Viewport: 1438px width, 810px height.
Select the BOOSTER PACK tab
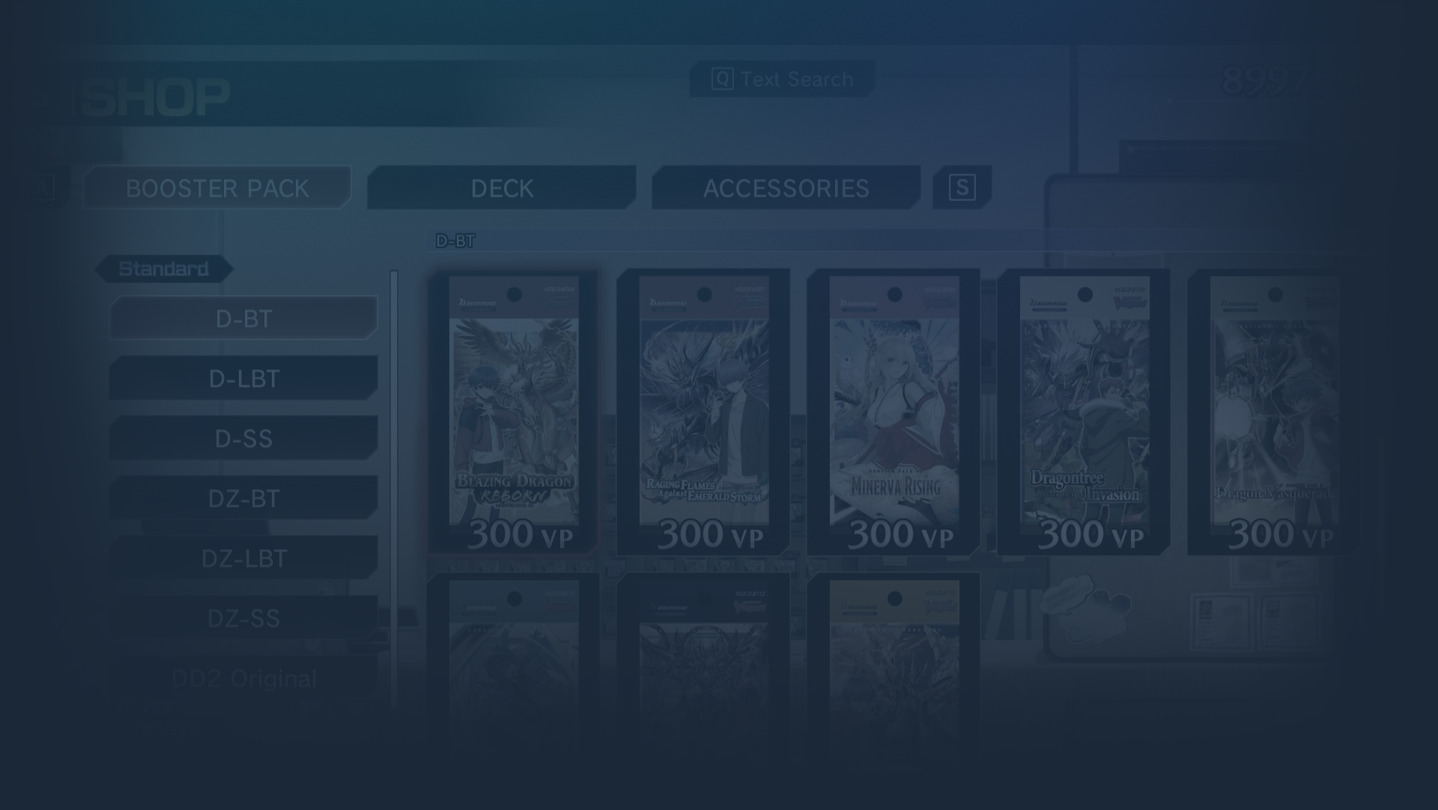click(217, 187)
